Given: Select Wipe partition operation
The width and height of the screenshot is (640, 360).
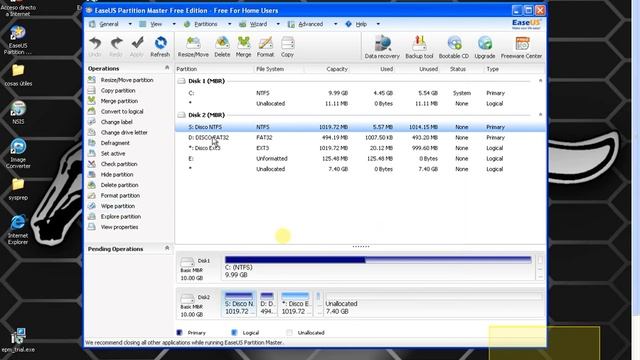Looking at the screenshot, I should click(x=118, y=206).
